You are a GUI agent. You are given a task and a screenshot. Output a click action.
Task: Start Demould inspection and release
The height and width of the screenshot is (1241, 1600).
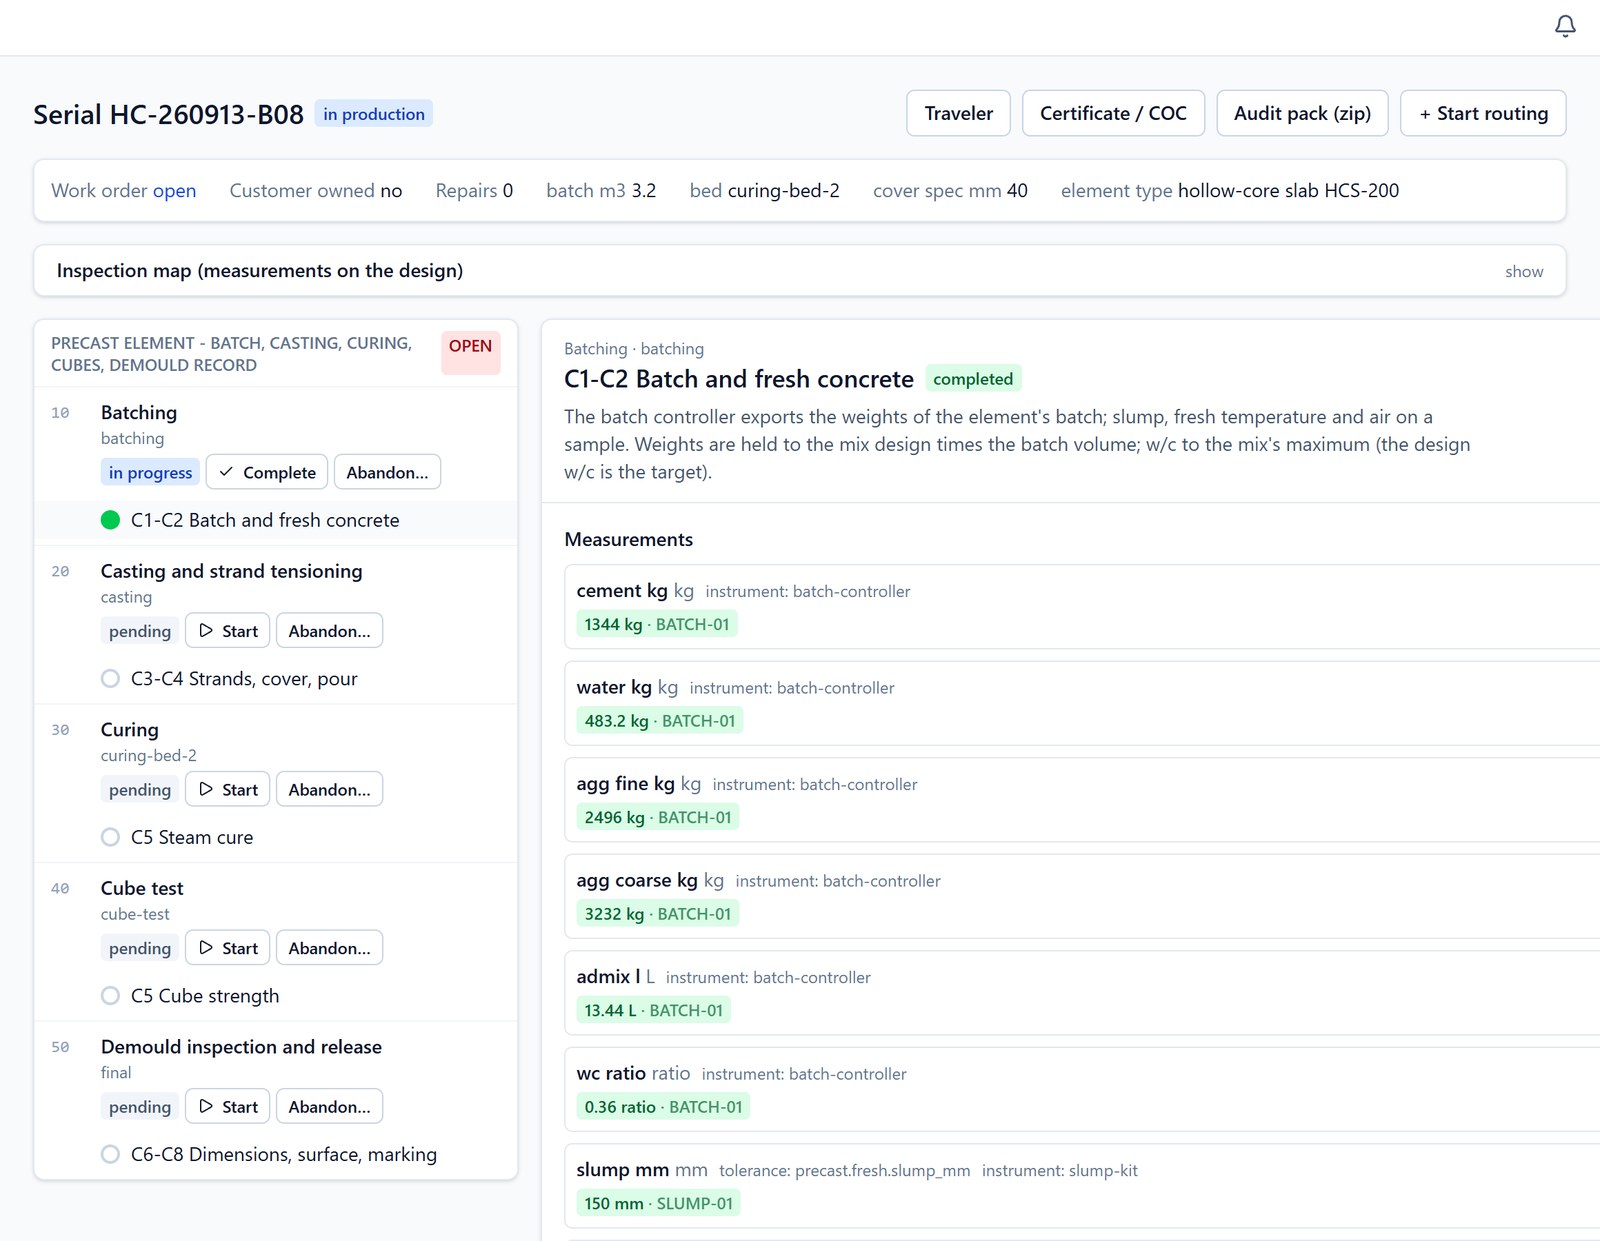228,1107
